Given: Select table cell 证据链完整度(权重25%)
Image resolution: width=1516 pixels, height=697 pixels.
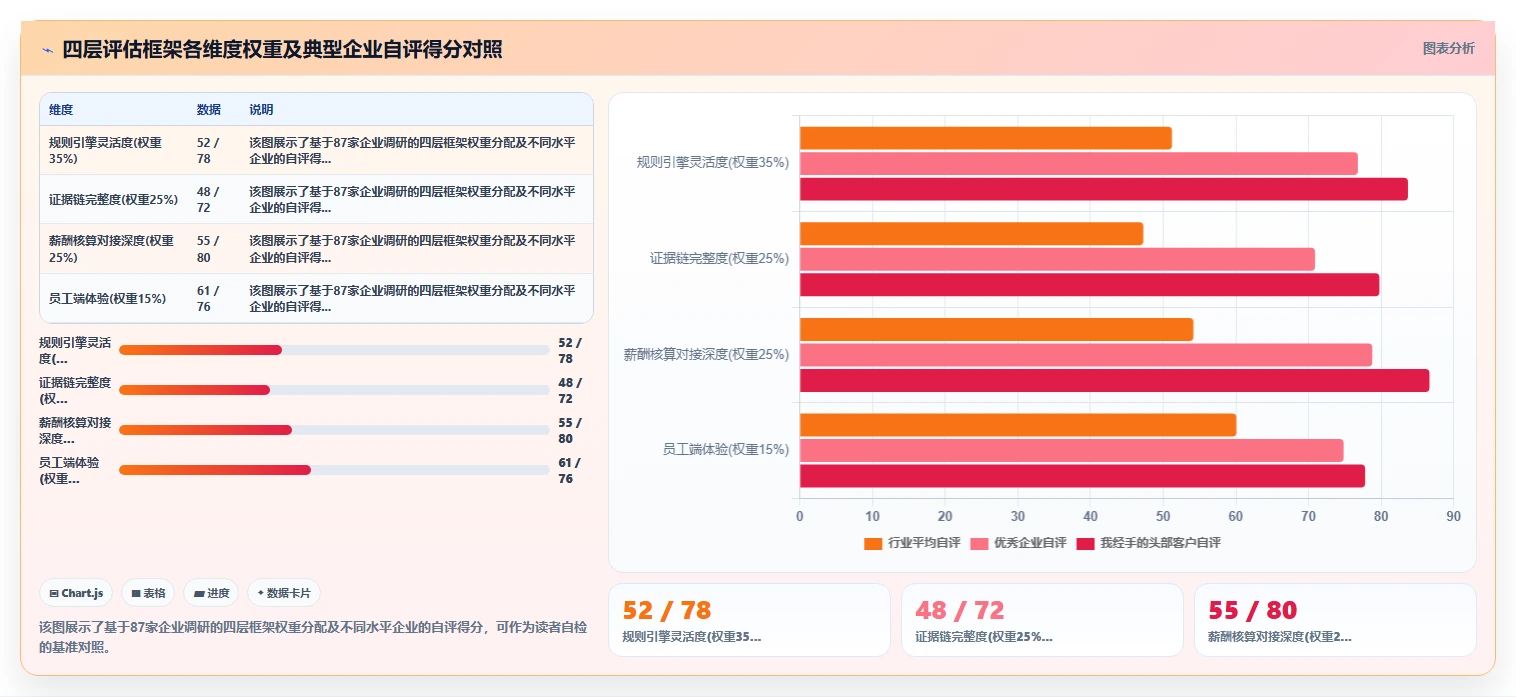Looking at the screenshot, I should [113, 200].
